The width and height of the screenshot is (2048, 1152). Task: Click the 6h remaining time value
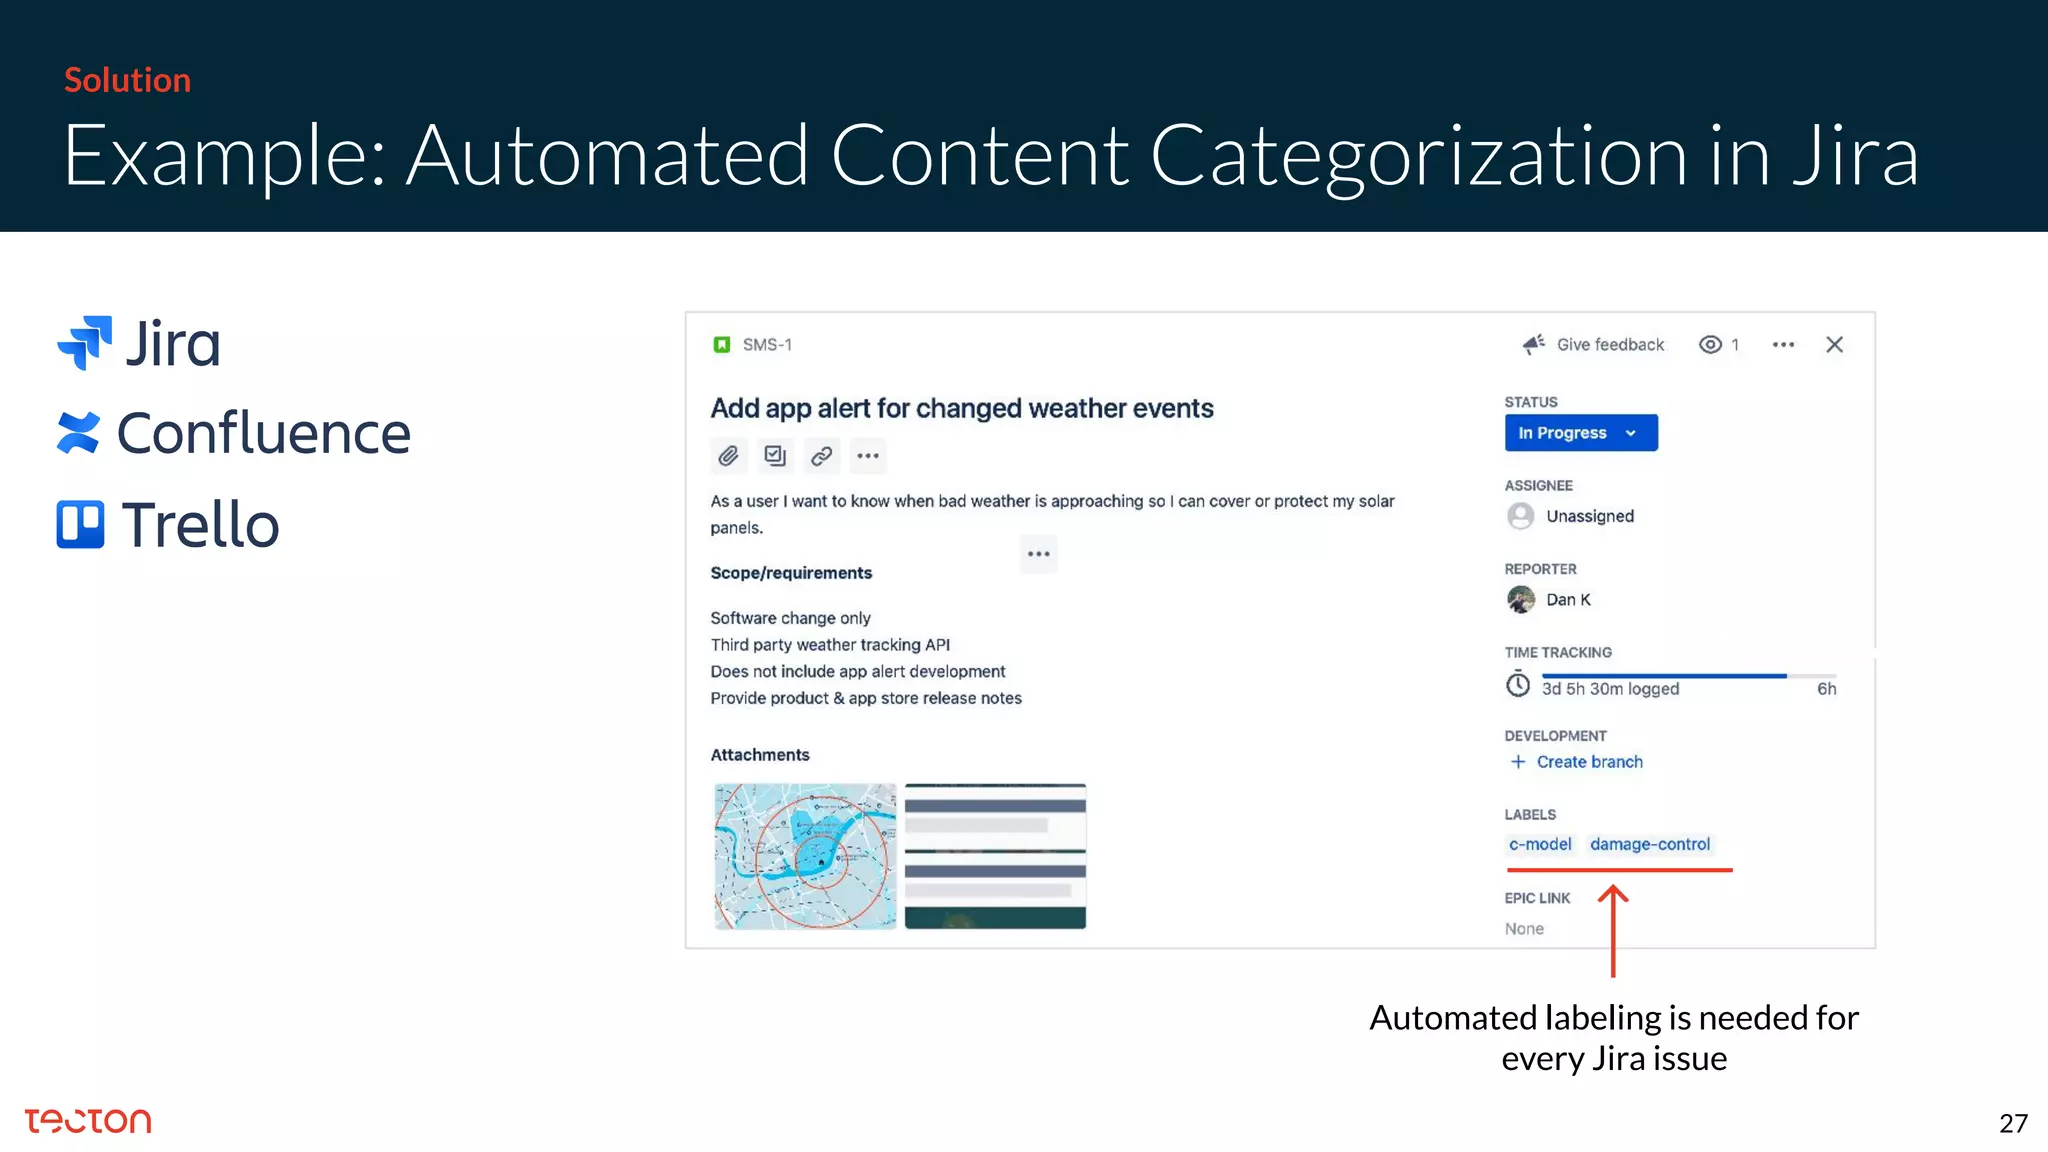[1827, 689]
